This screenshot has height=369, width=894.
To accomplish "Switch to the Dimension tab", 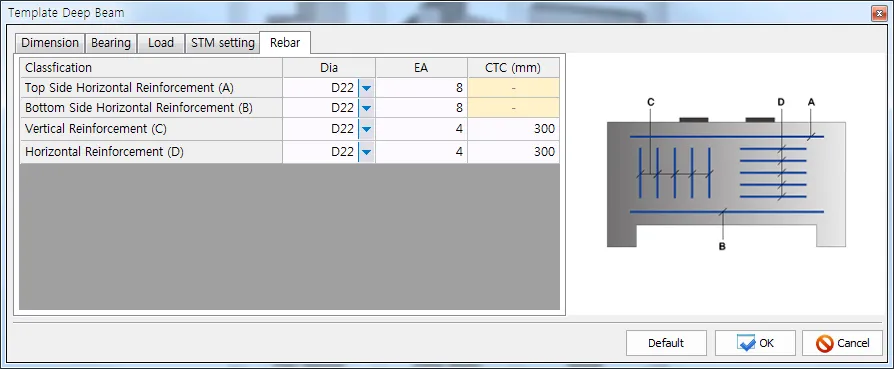I will [x=50, y=43].
